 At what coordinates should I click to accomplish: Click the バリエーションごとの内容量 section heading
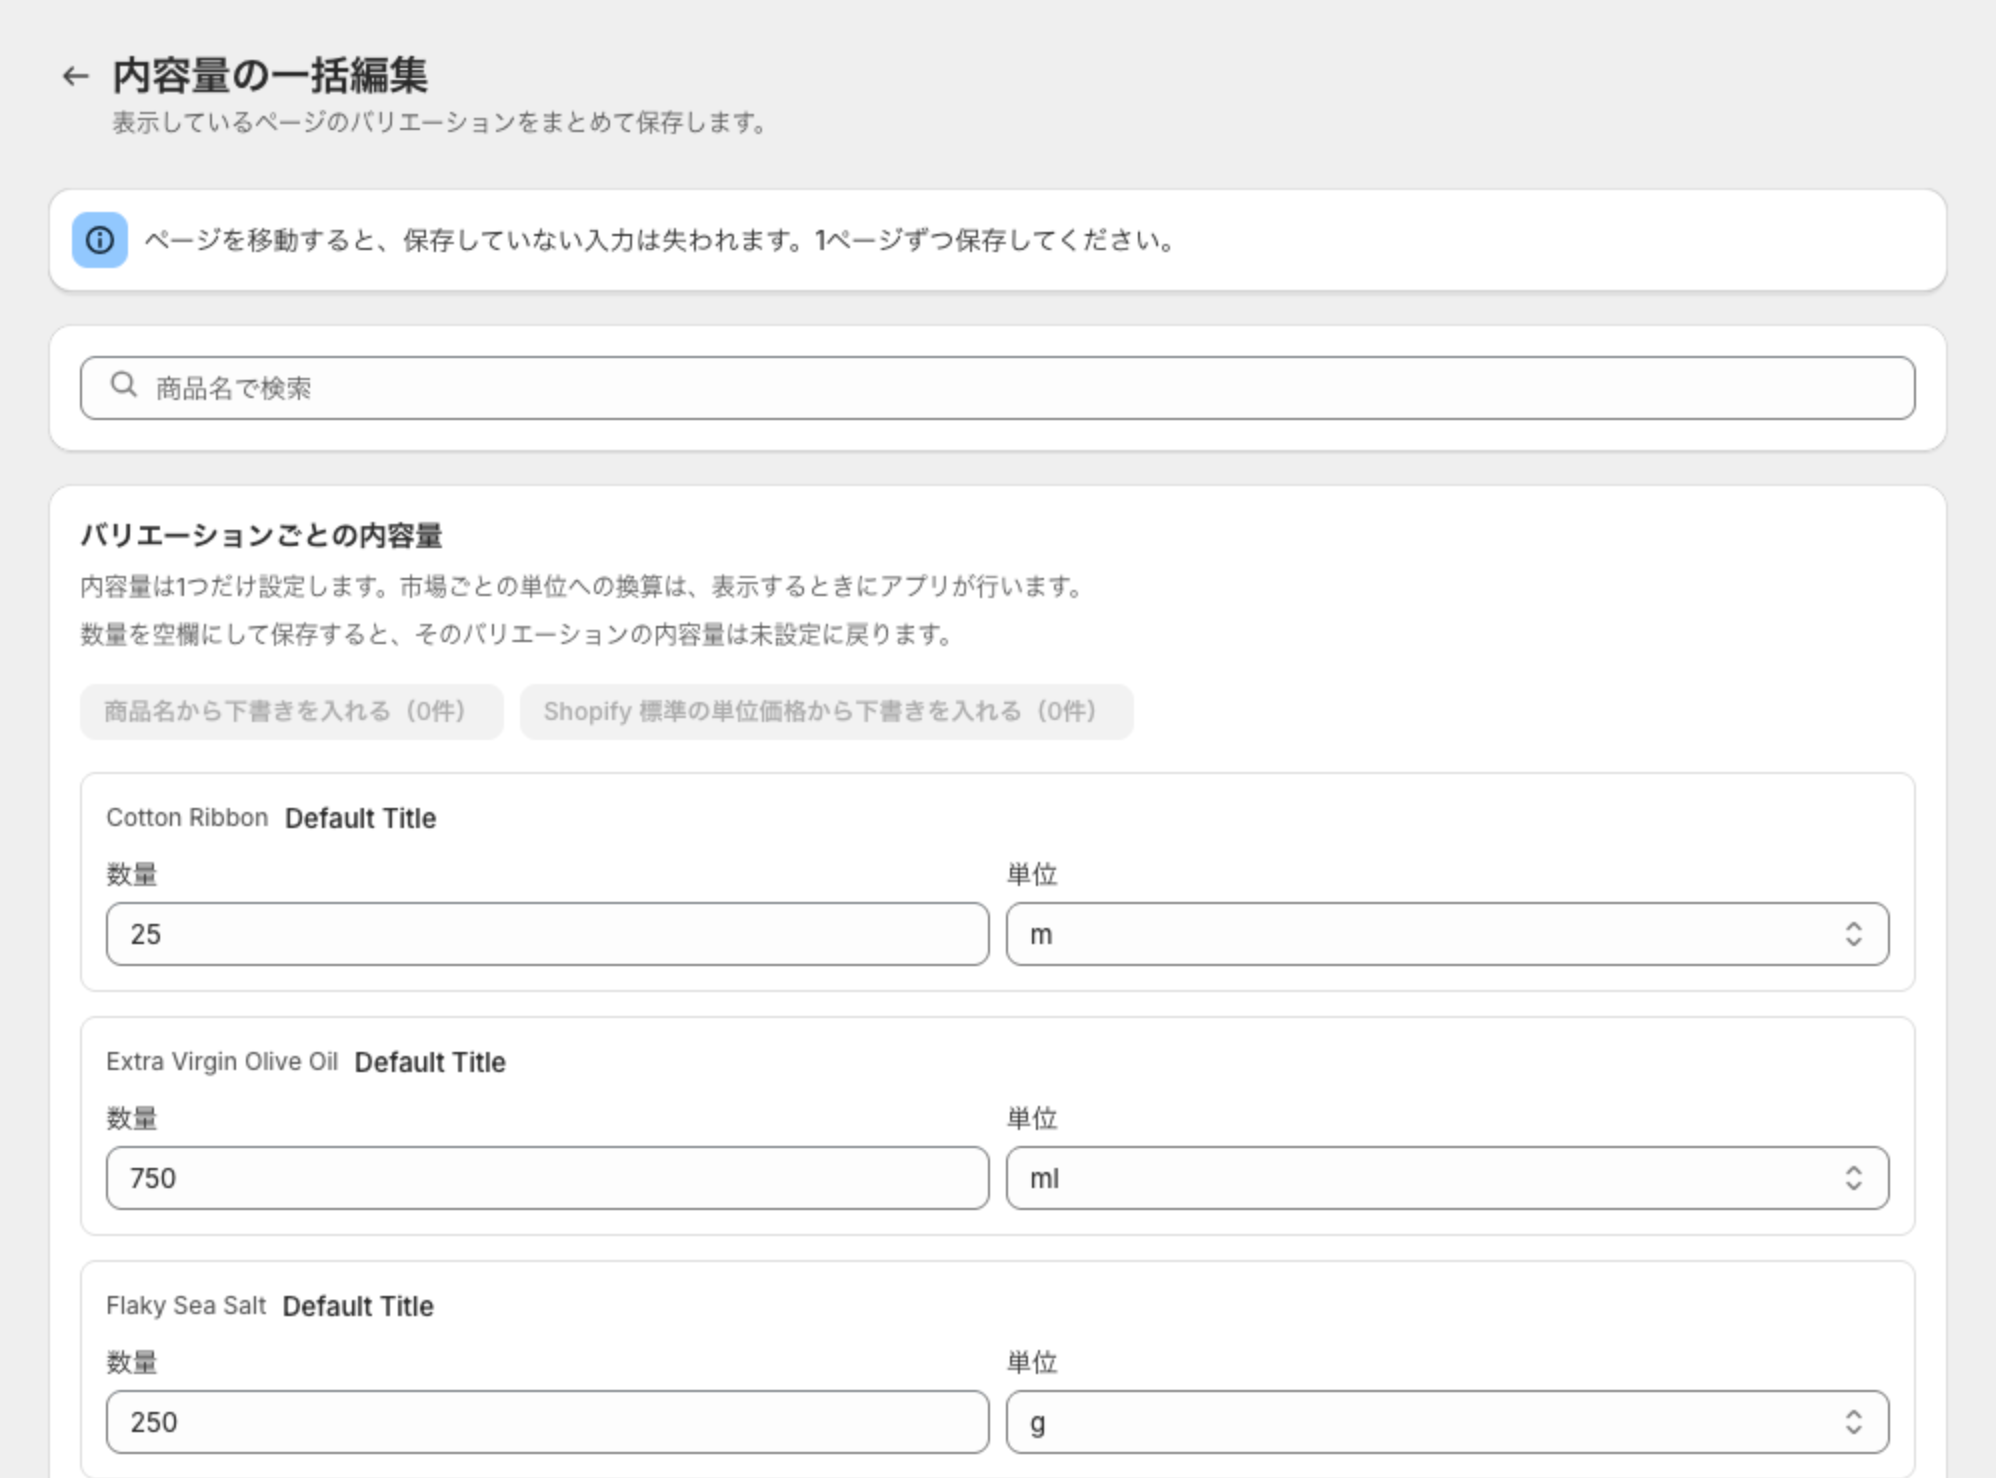coord(261,536)
